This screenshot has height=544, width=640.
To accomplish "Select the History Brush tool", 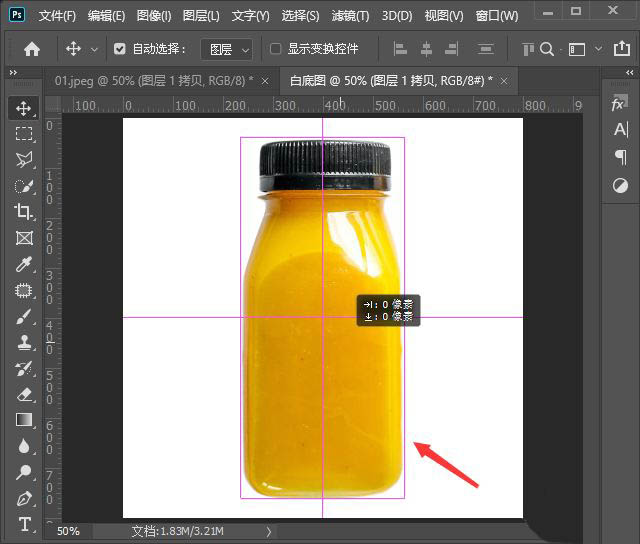I will pyautogui.click(x=23, y=369).
